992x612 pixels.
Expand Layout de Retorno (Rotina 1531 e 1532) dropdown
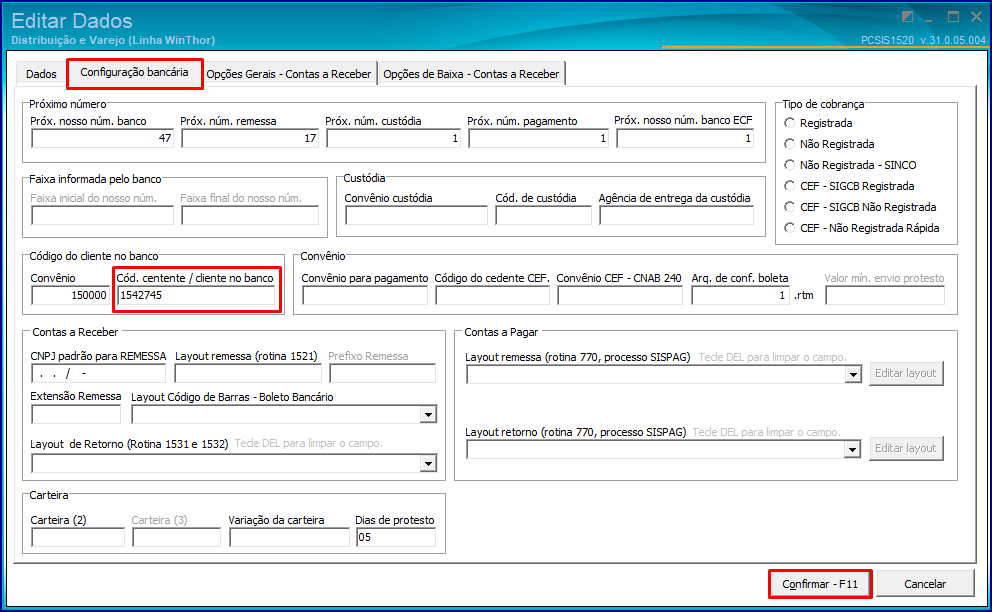[428, 464]
